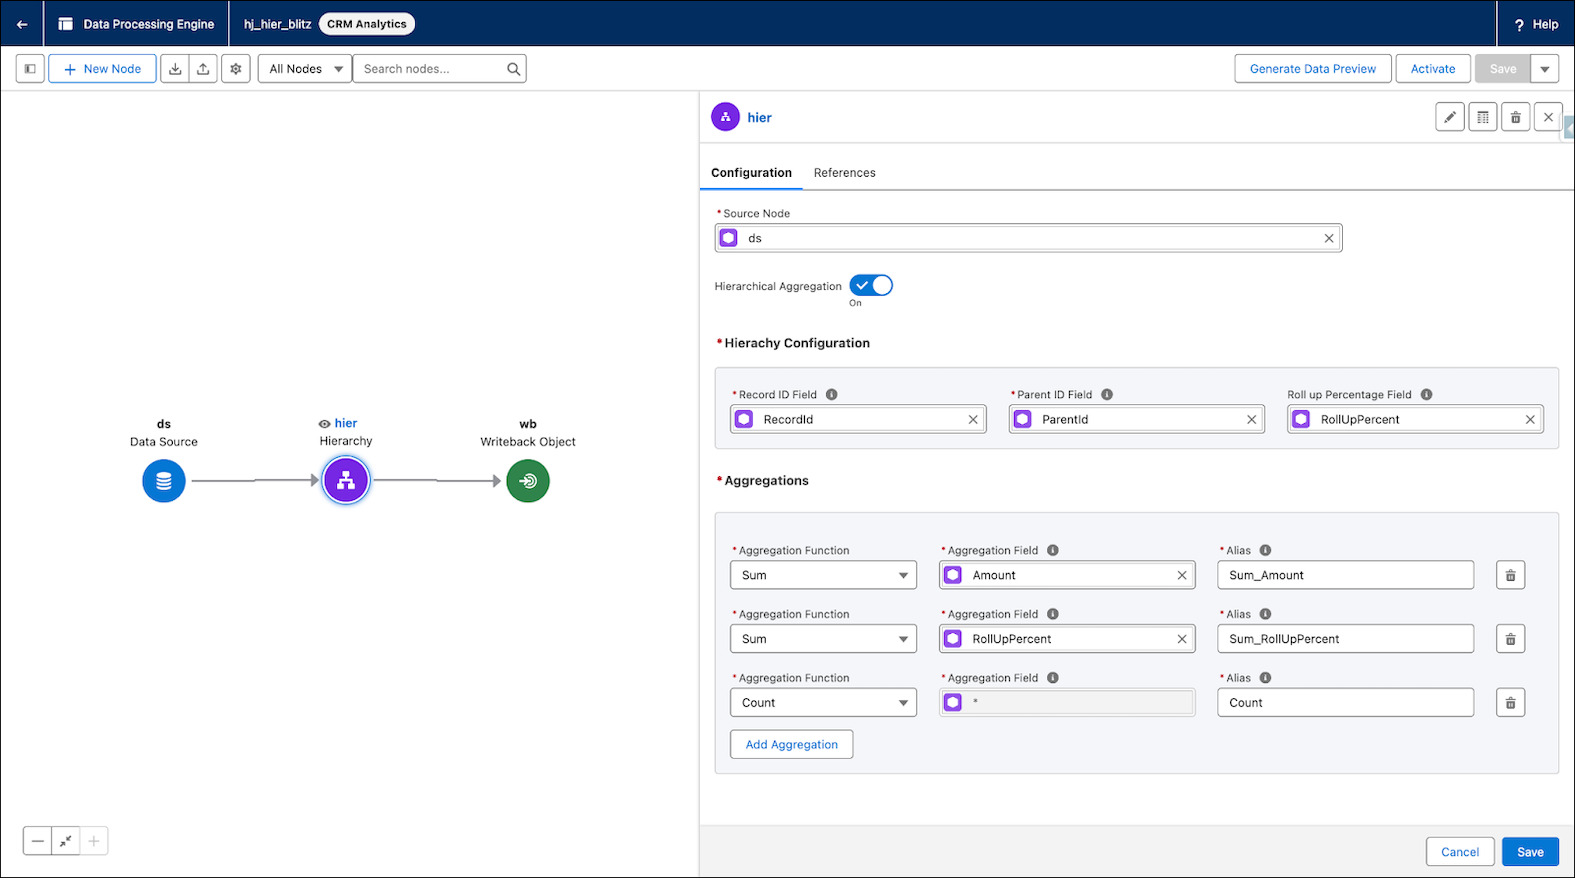1575x878 pixels.
Task: Open the All Nodes filter dropdown
Action: pyautogui.click(x=305, y=69)
